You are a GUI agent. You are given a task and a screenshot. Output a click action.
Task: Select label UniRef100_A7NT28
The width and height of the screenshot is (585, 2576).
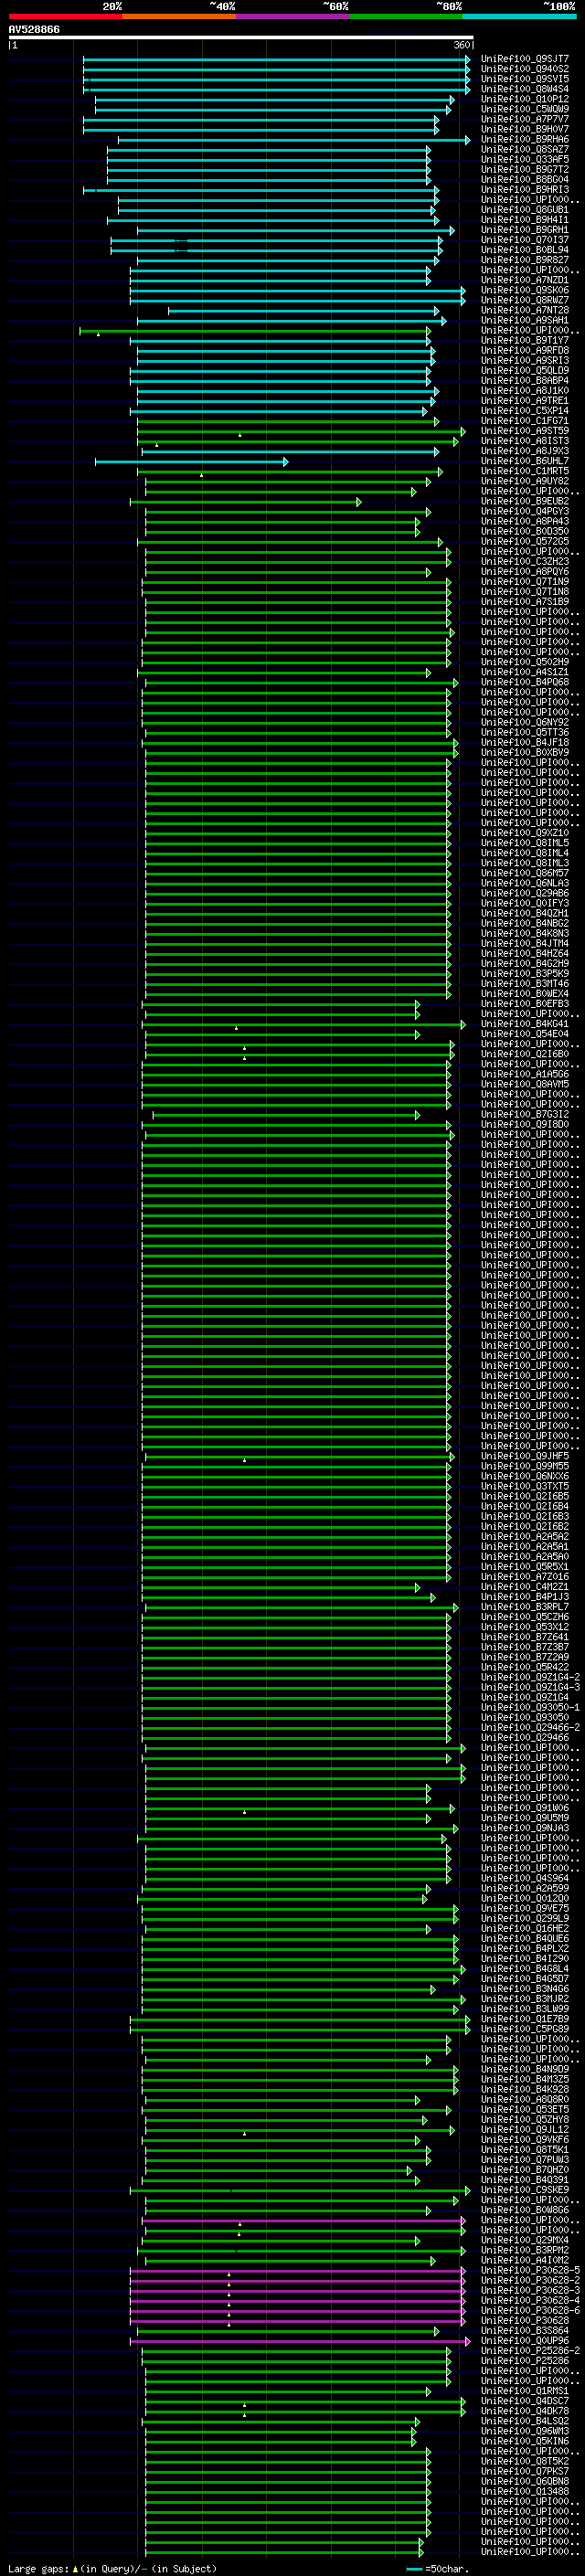tap(525, 310)
